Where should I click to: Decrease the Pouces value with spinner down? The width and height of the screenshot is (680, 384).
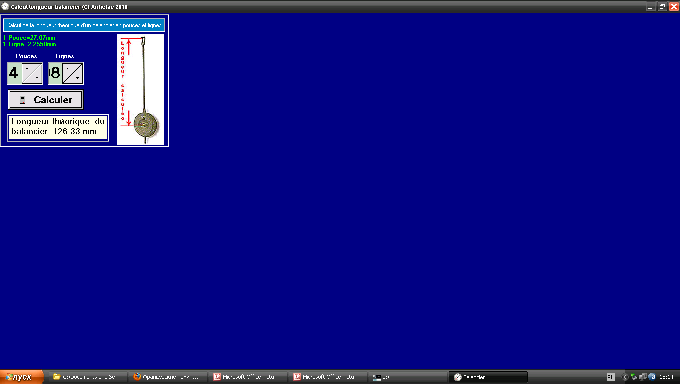(36, 78)
